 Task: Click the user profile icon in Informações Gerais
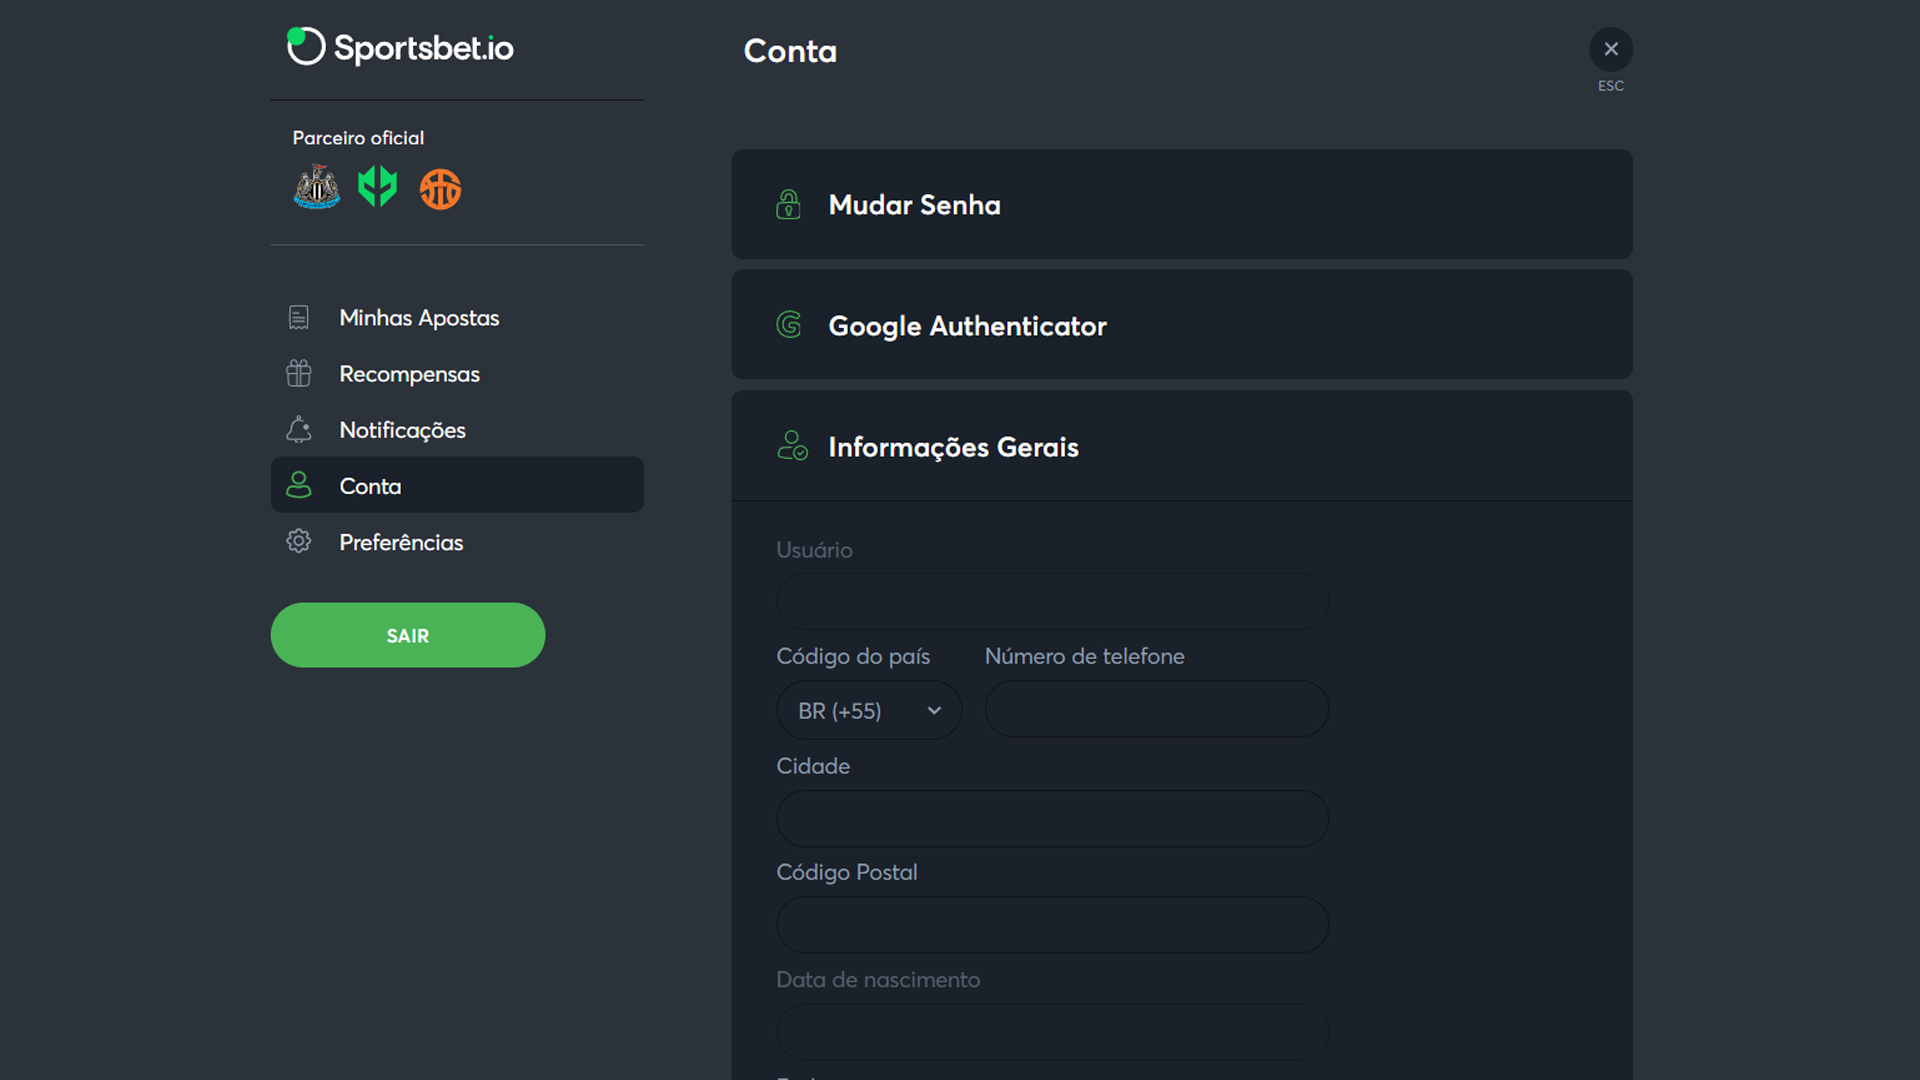click(789, 446)
